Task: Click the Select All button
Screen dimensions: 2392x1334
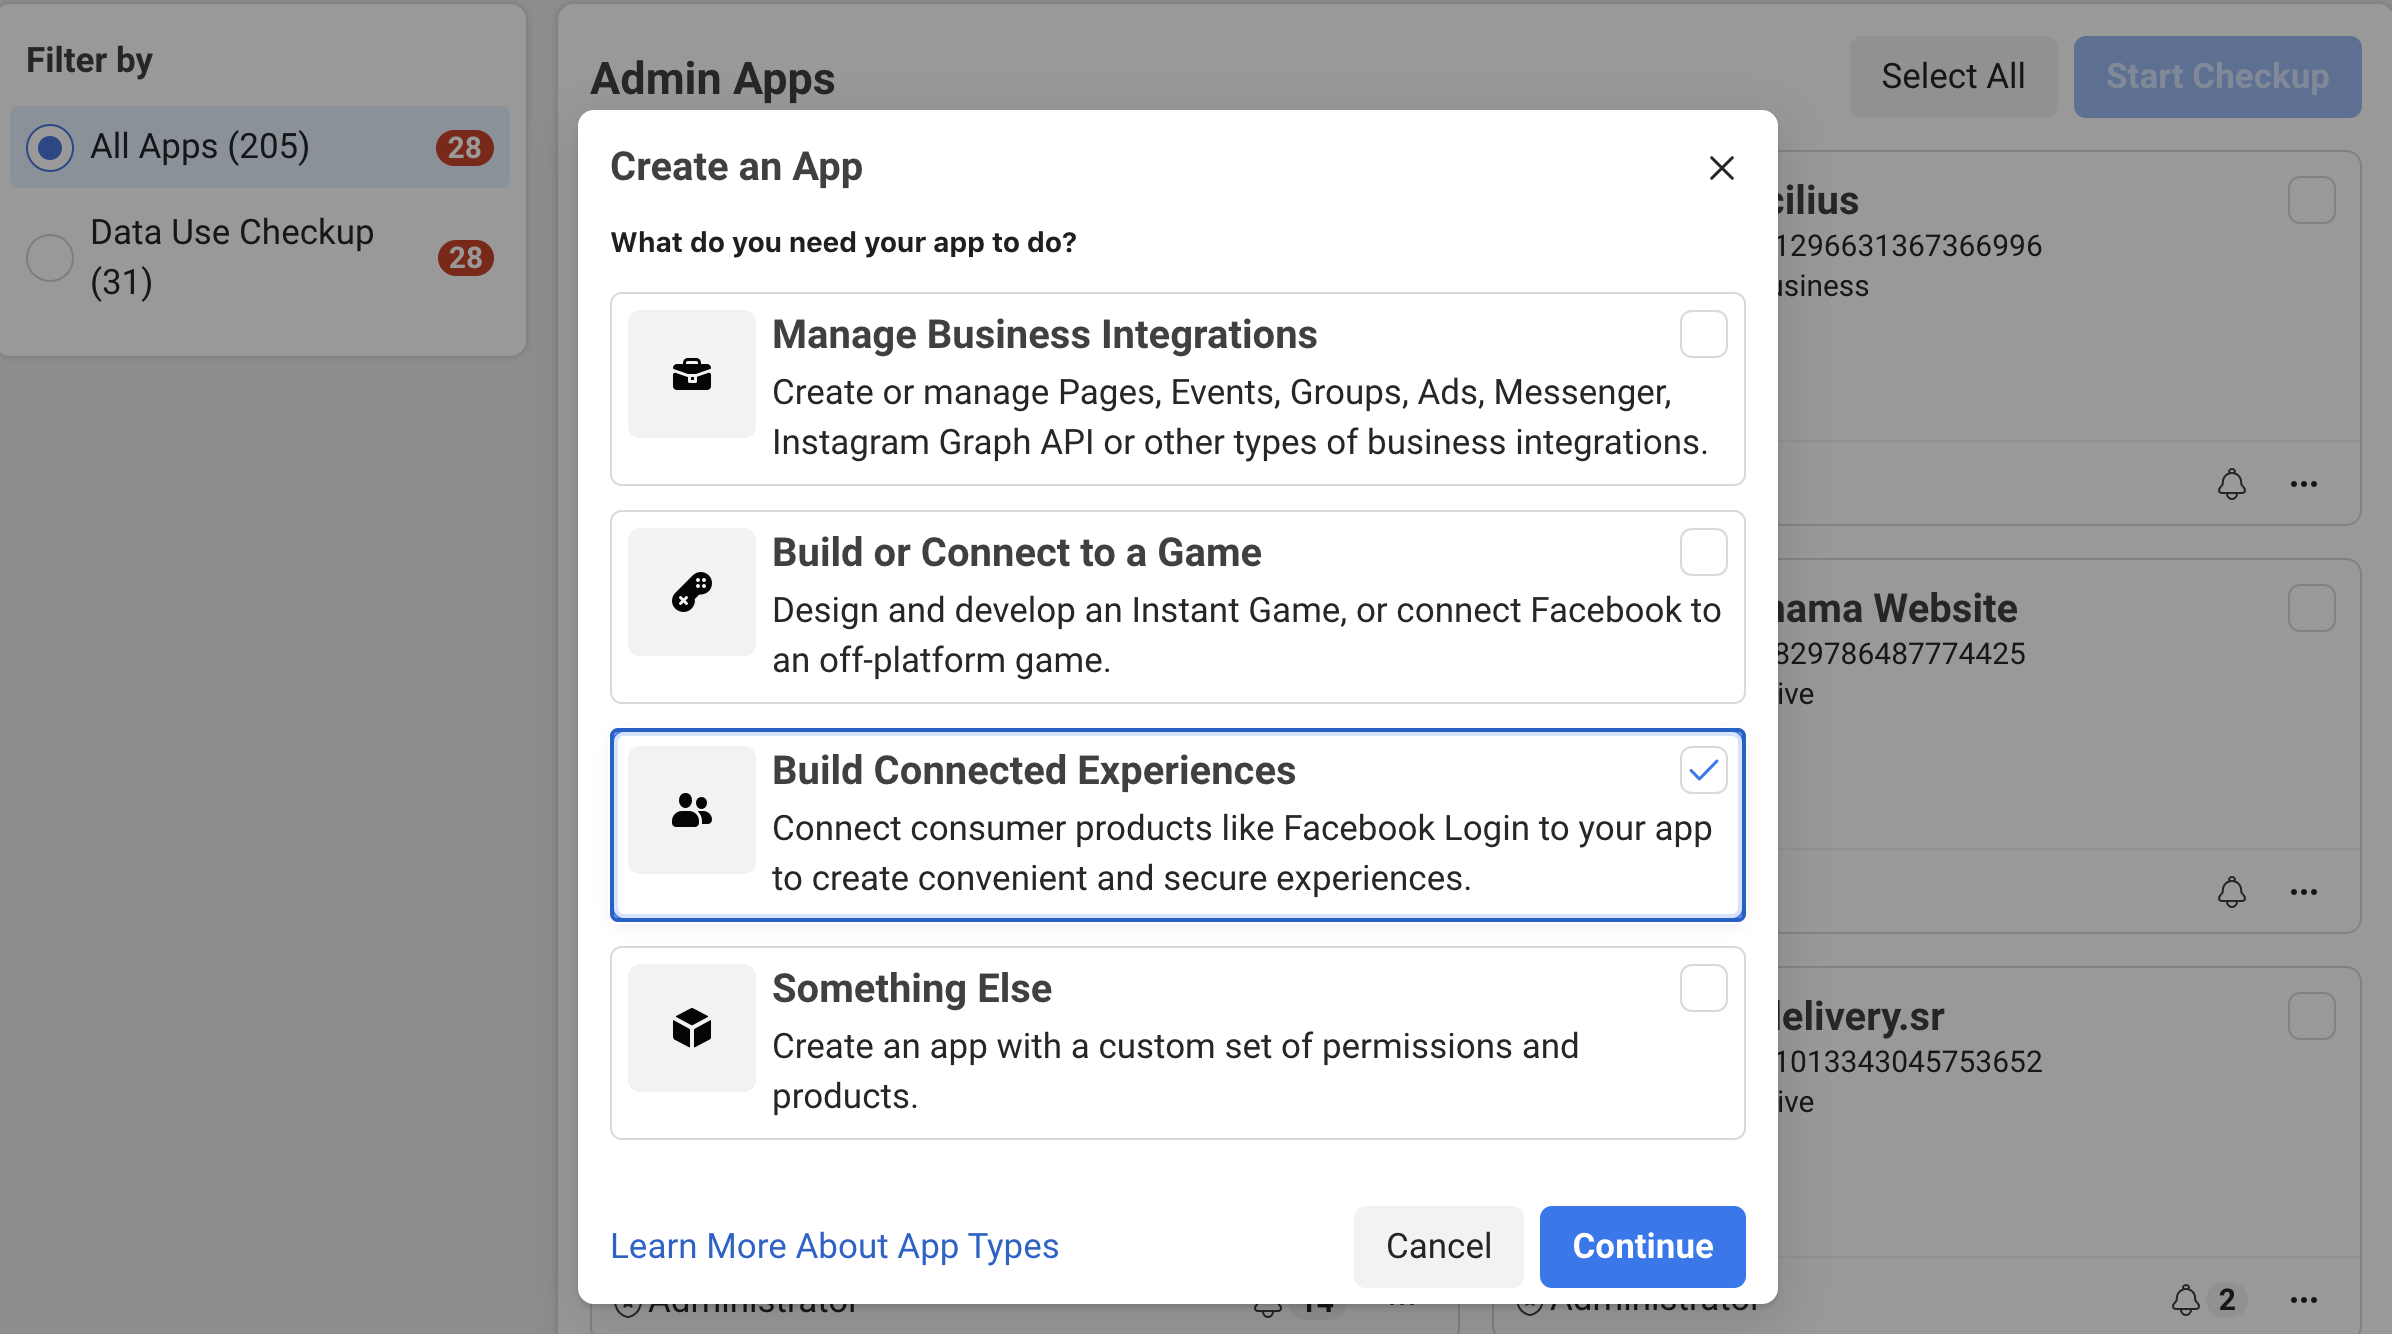Action: tap(1953, 76)
